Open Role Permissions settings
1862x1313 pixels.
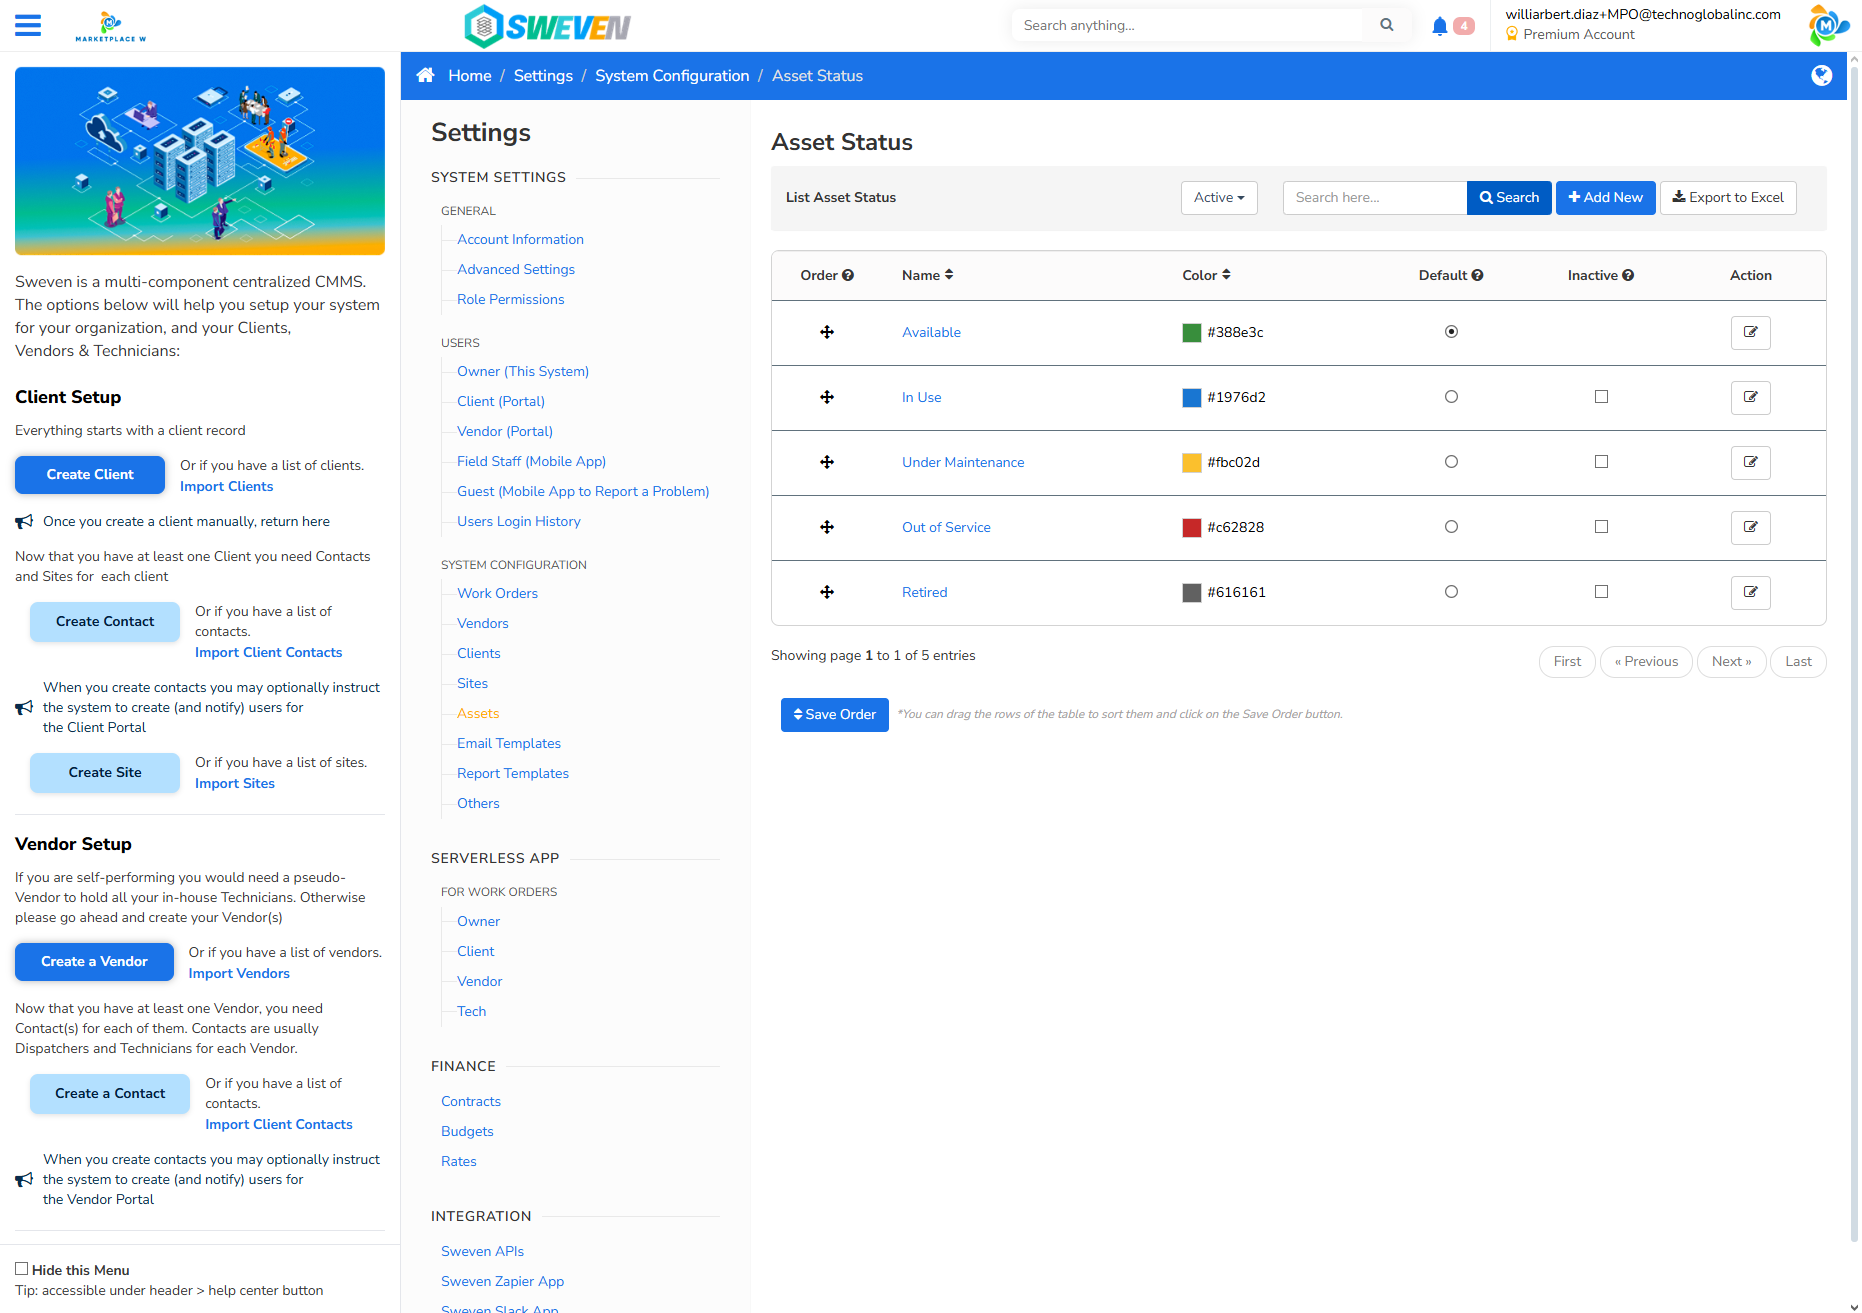pyautogui.click(x=510, y=299)
